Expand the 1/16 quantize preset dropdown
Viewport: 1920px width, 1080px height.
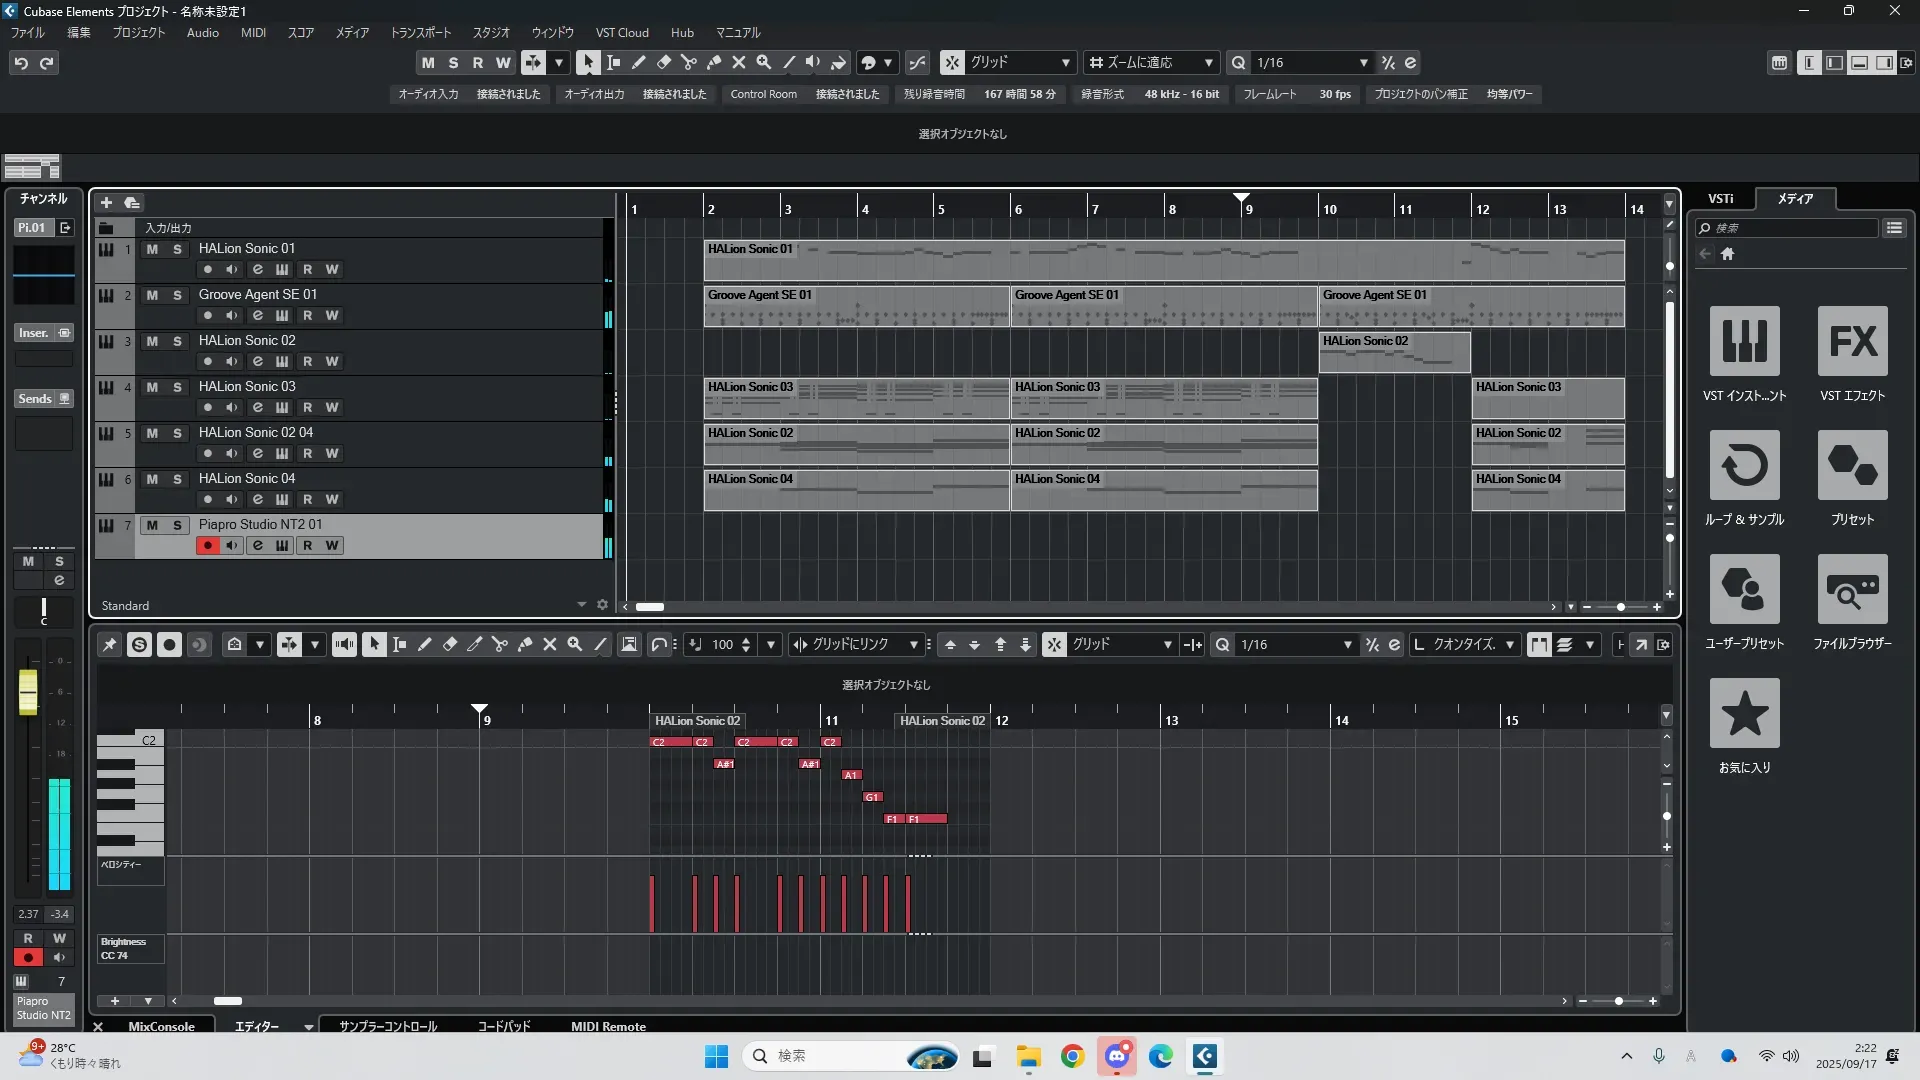[1362, 62]
